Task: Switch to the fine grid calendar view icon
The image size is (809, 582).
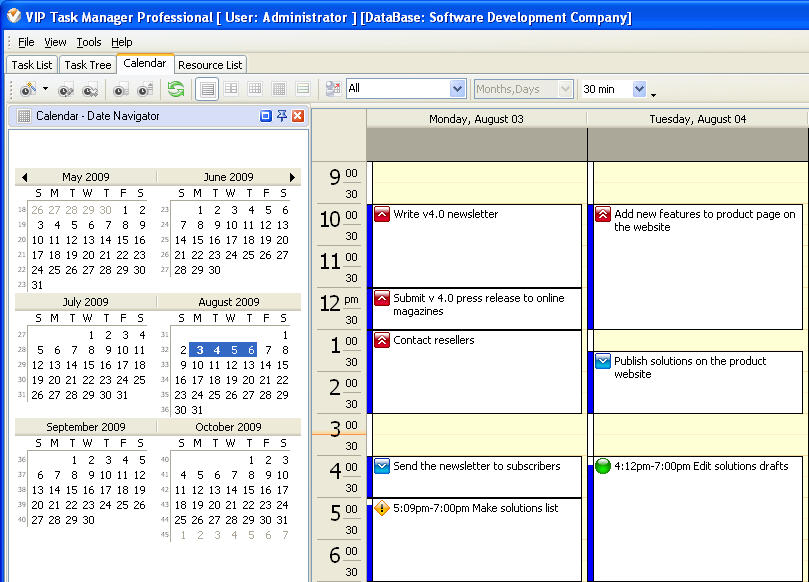Action: (279, 89)
